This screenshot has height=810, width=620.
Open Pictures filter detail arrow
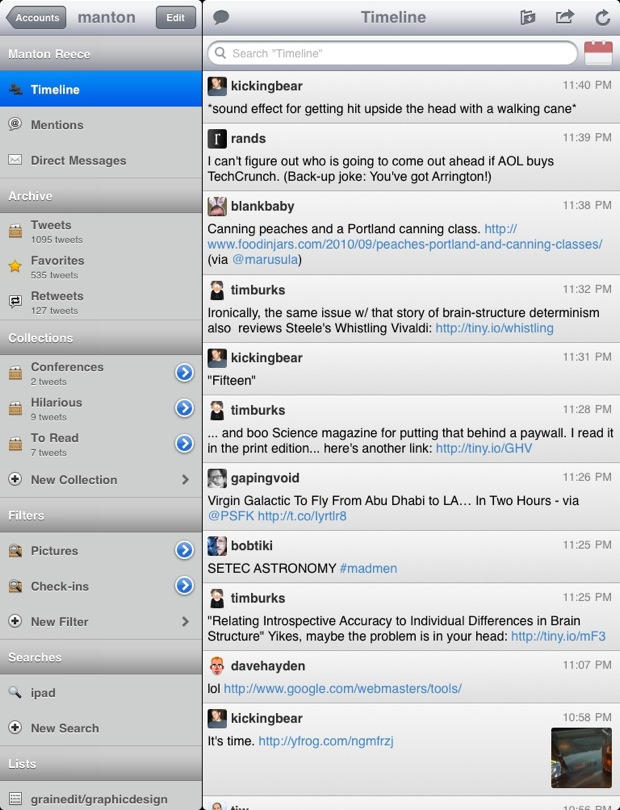[184, 550]
